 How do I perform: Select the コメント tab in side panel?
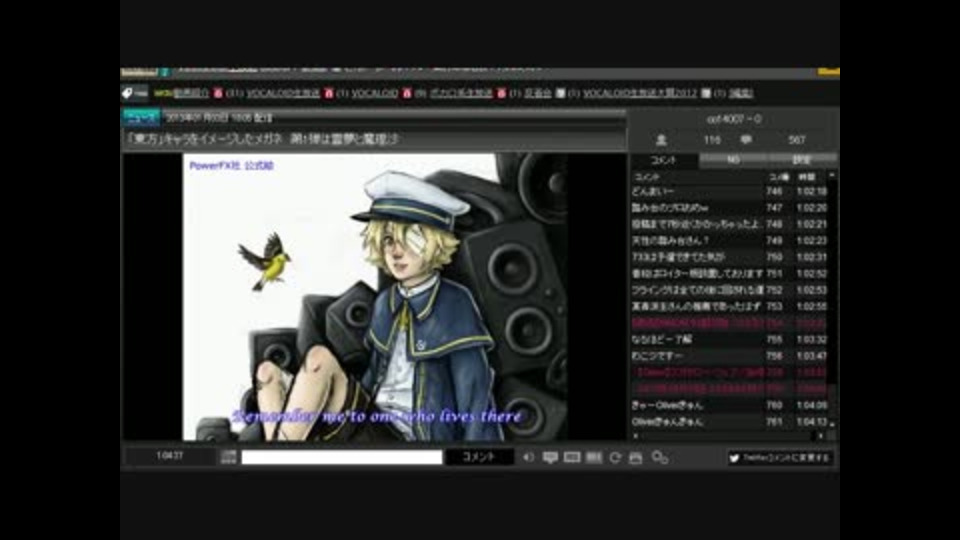664,160
